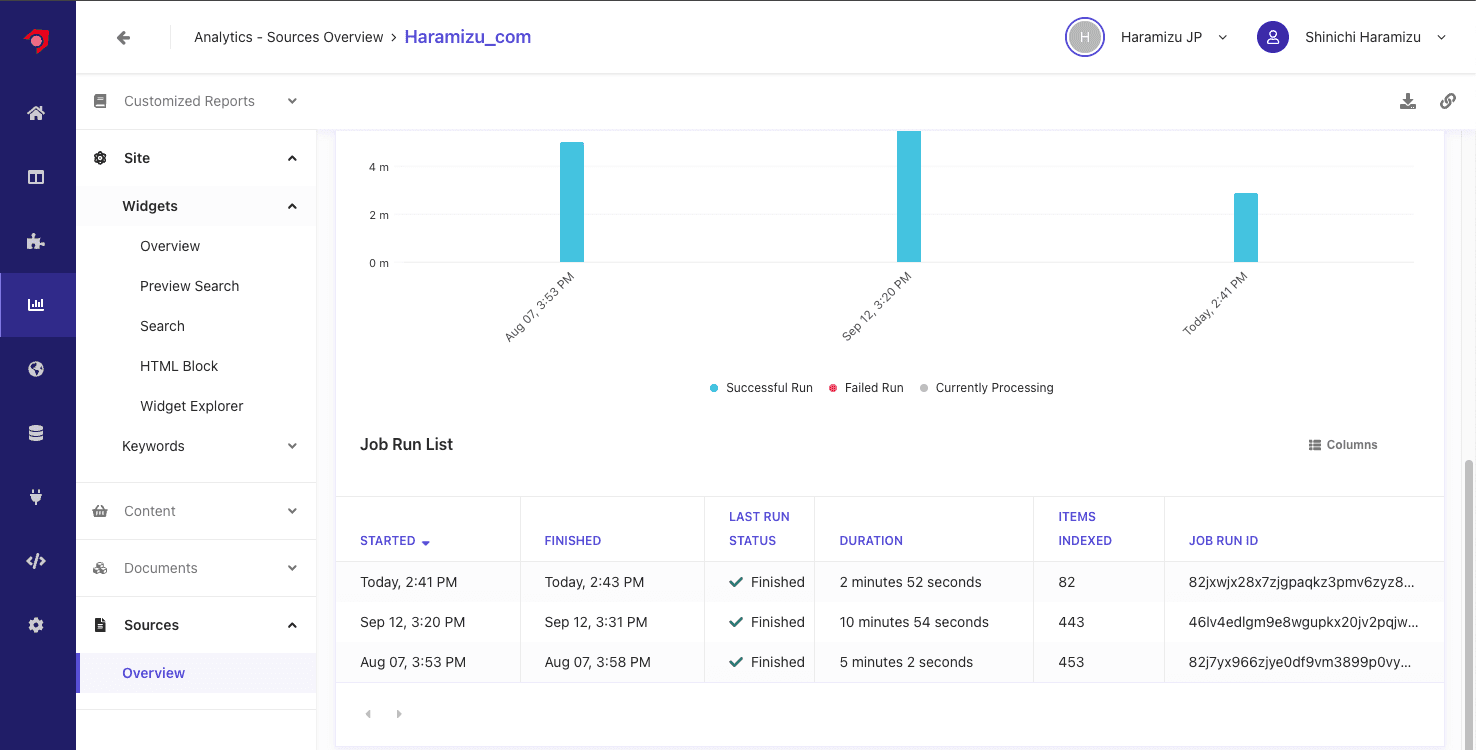Open the puzzle piece integrations icon

(36, 241)
